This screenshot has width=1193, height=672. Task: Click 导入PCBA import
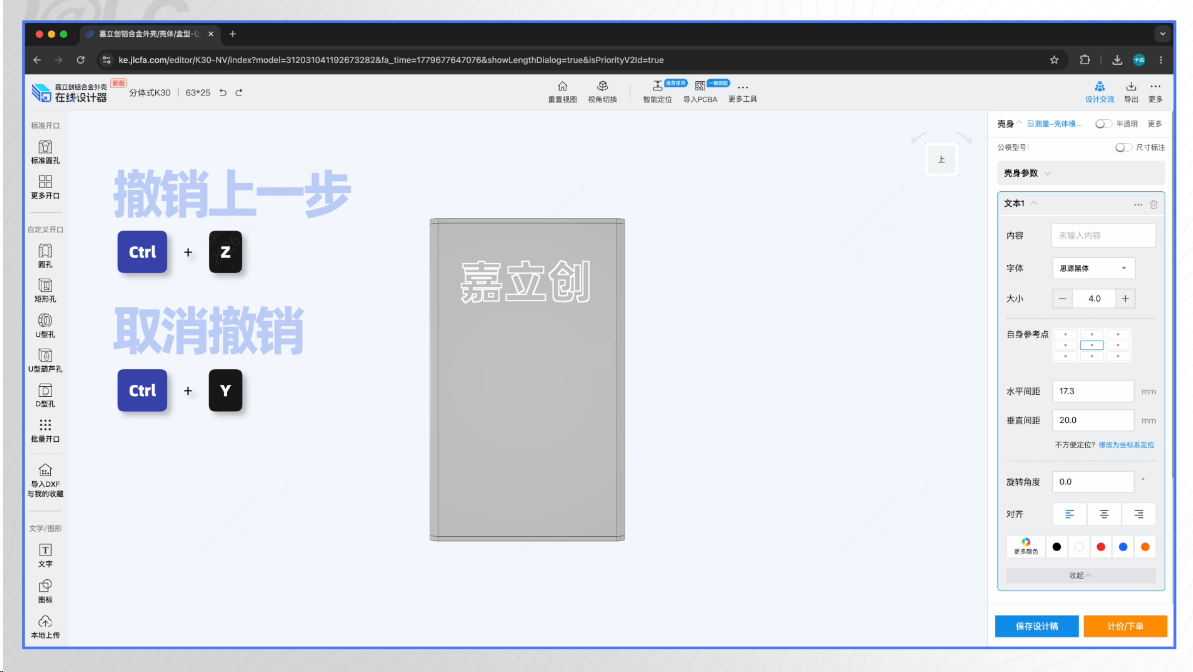coord(700,92)
